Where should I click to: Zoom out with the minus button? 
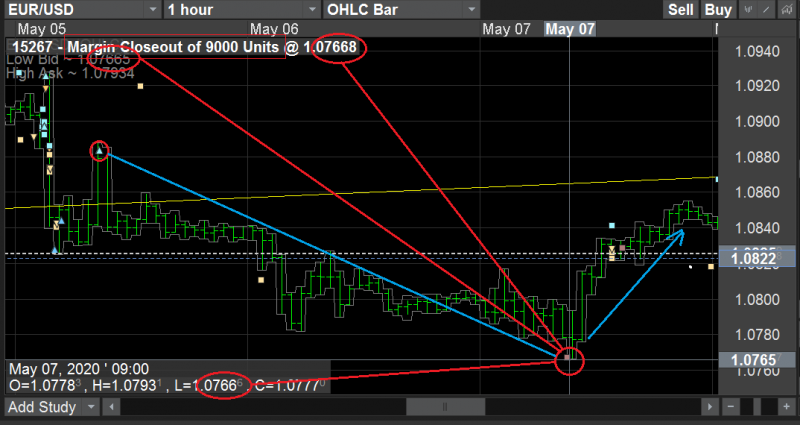pos(731,407)
